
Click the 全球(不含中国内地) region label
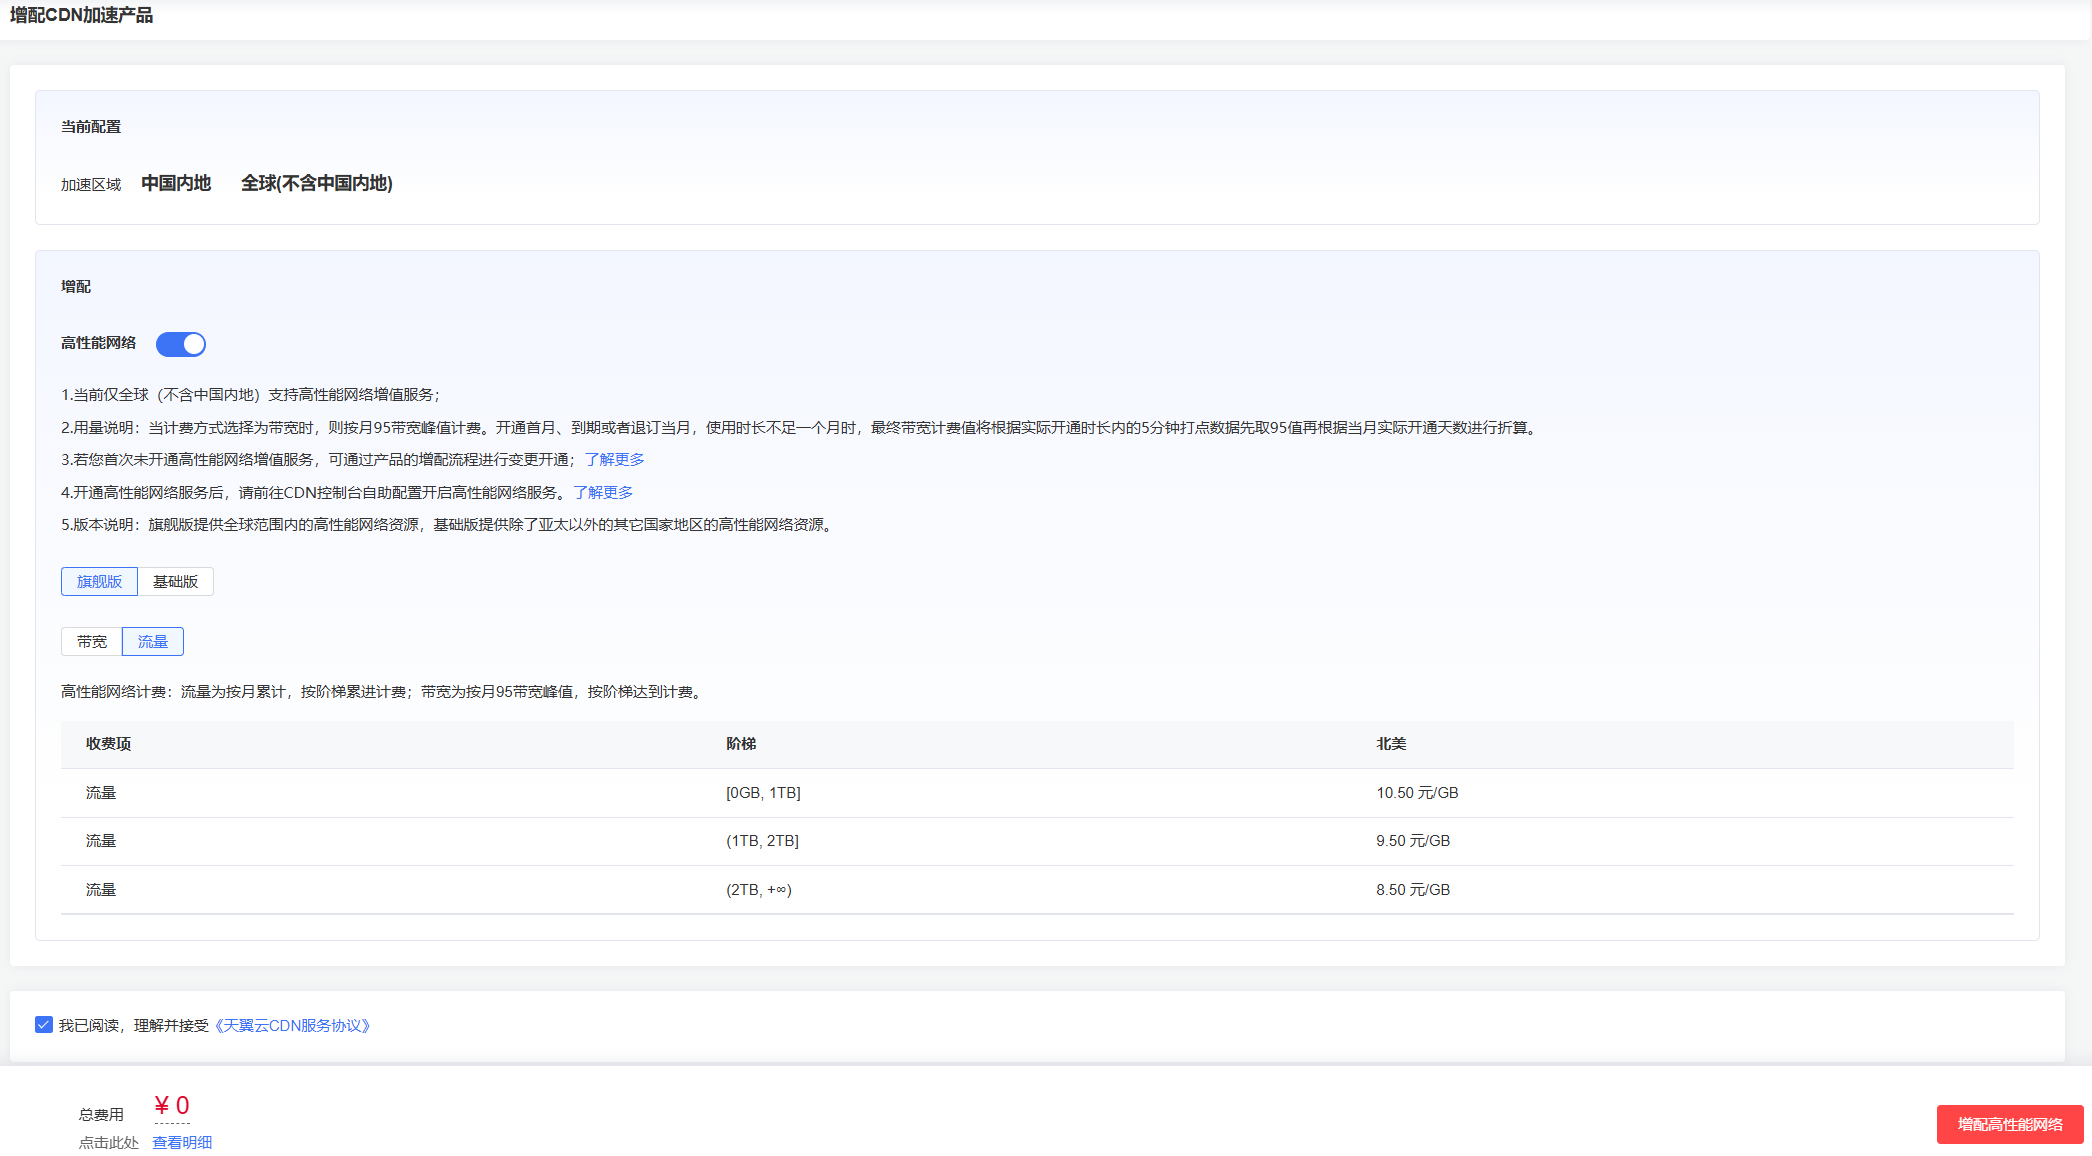[x=316, y=184]
